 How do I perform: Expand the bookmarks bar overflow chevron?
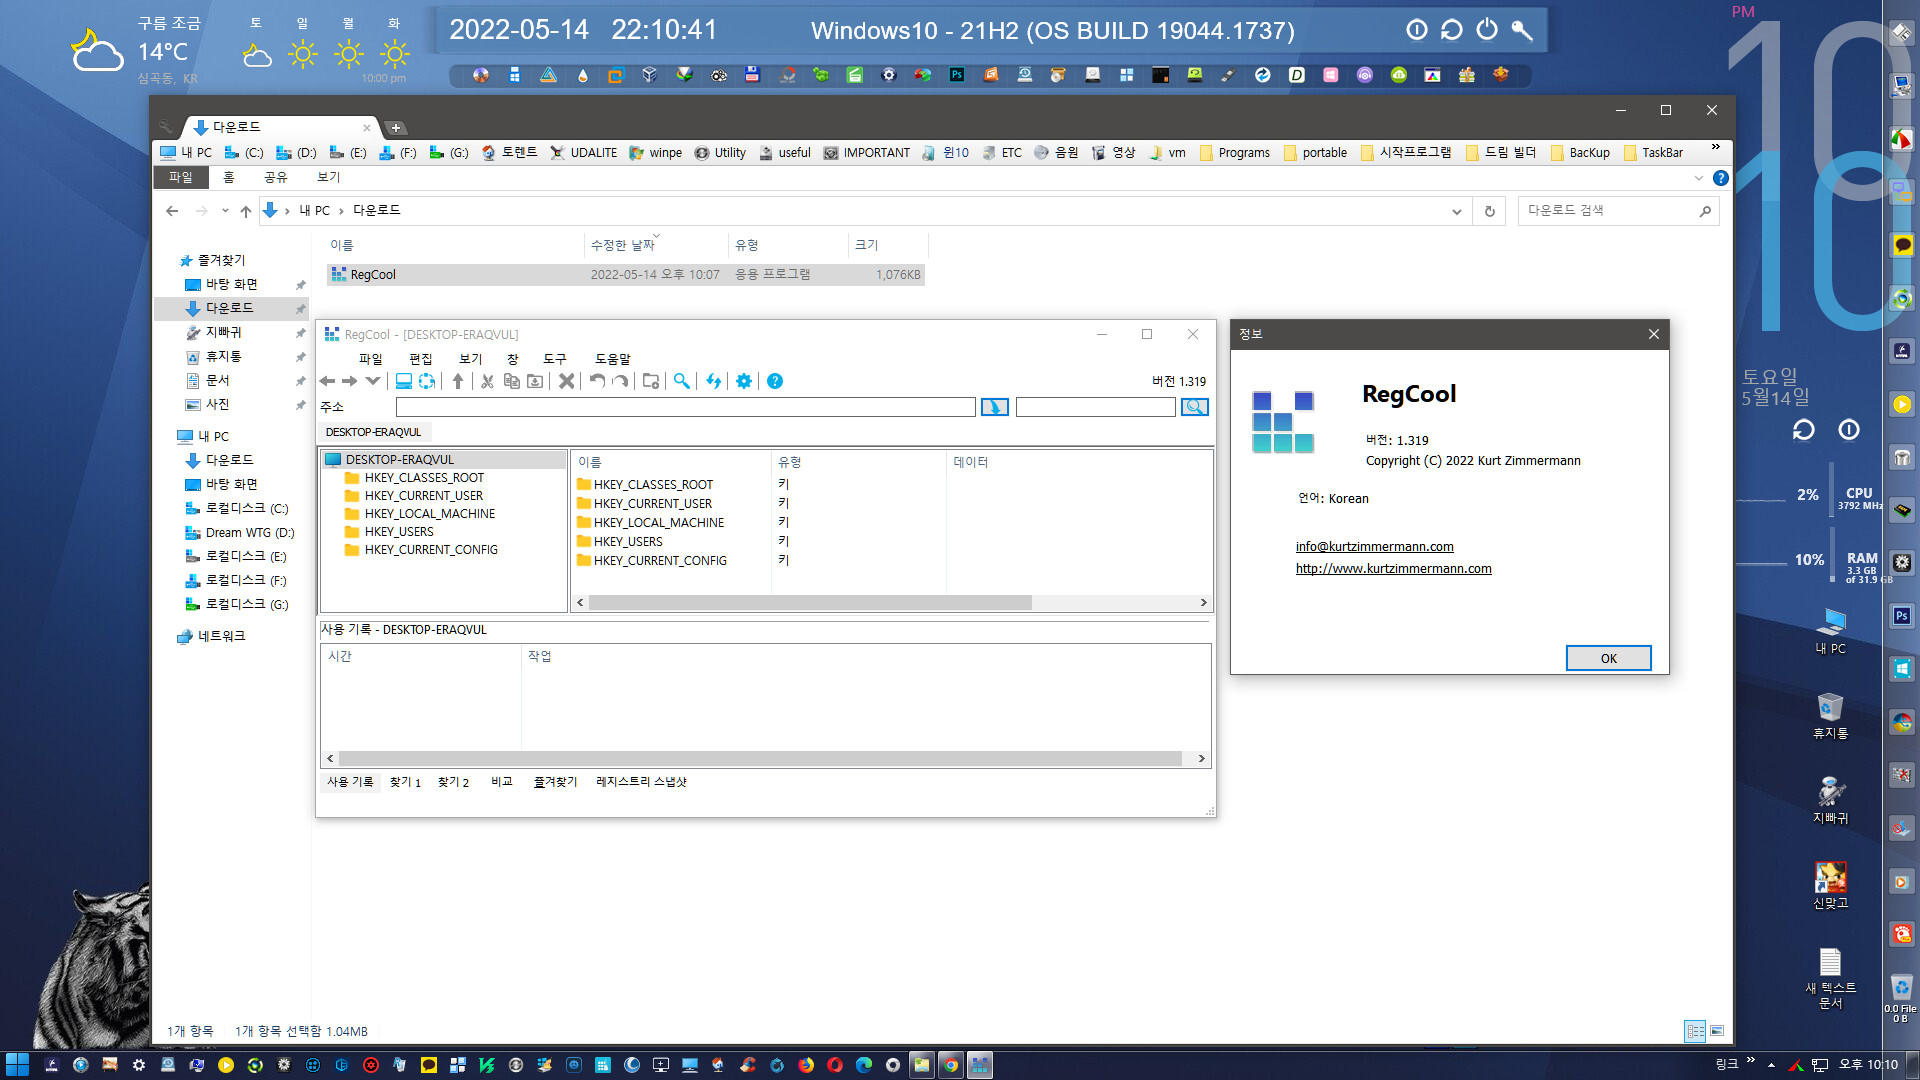click(x=1716, y=148)
